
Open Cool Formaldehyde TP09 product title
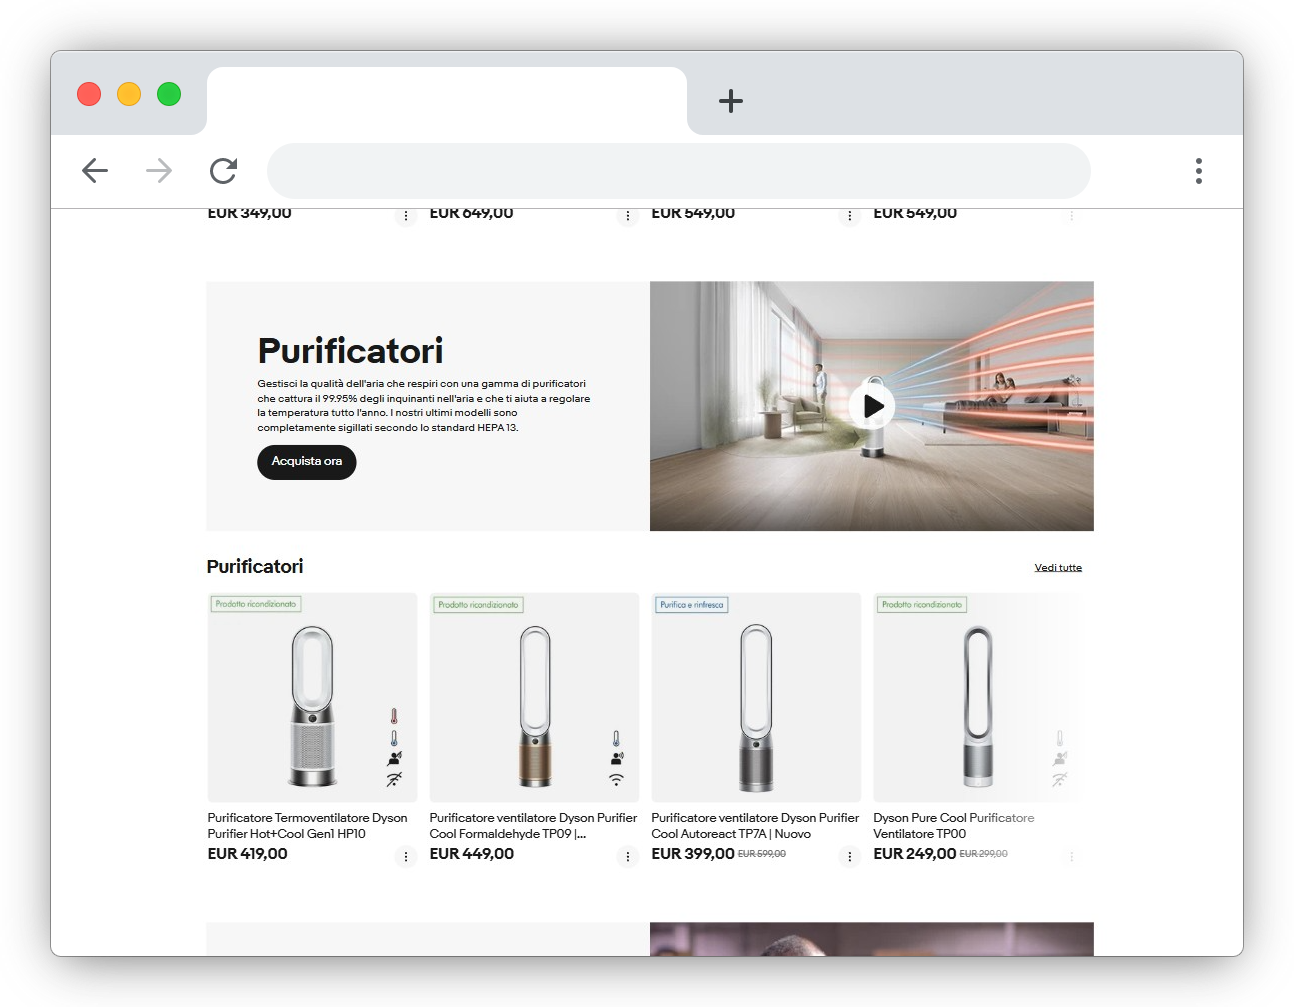coord(533,826)
